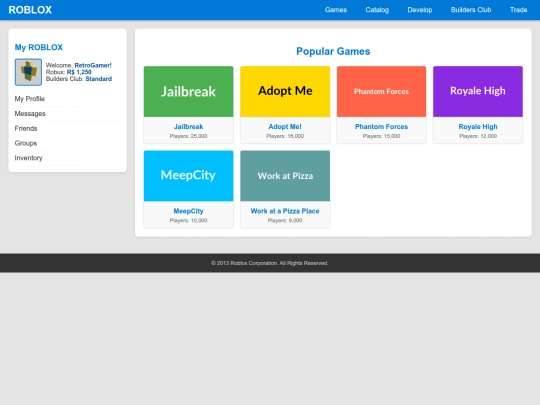
Task: Open the Catalog nav menu item
Action: coord(377,10)
